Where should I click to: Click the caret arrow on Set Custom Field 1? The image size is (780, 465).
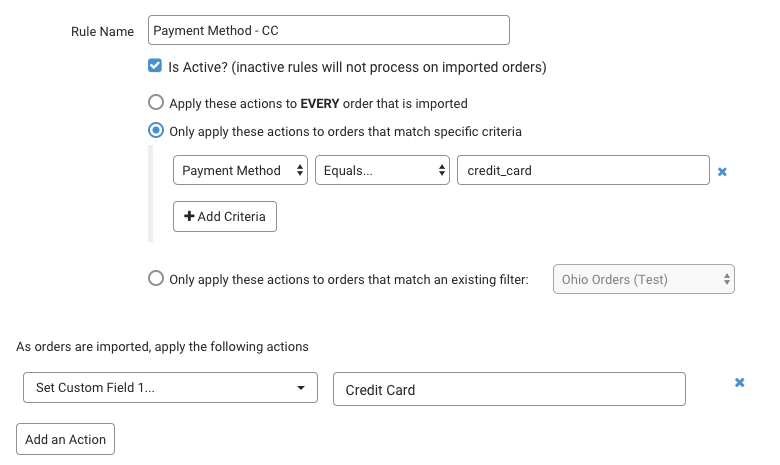tap(300, 388)
